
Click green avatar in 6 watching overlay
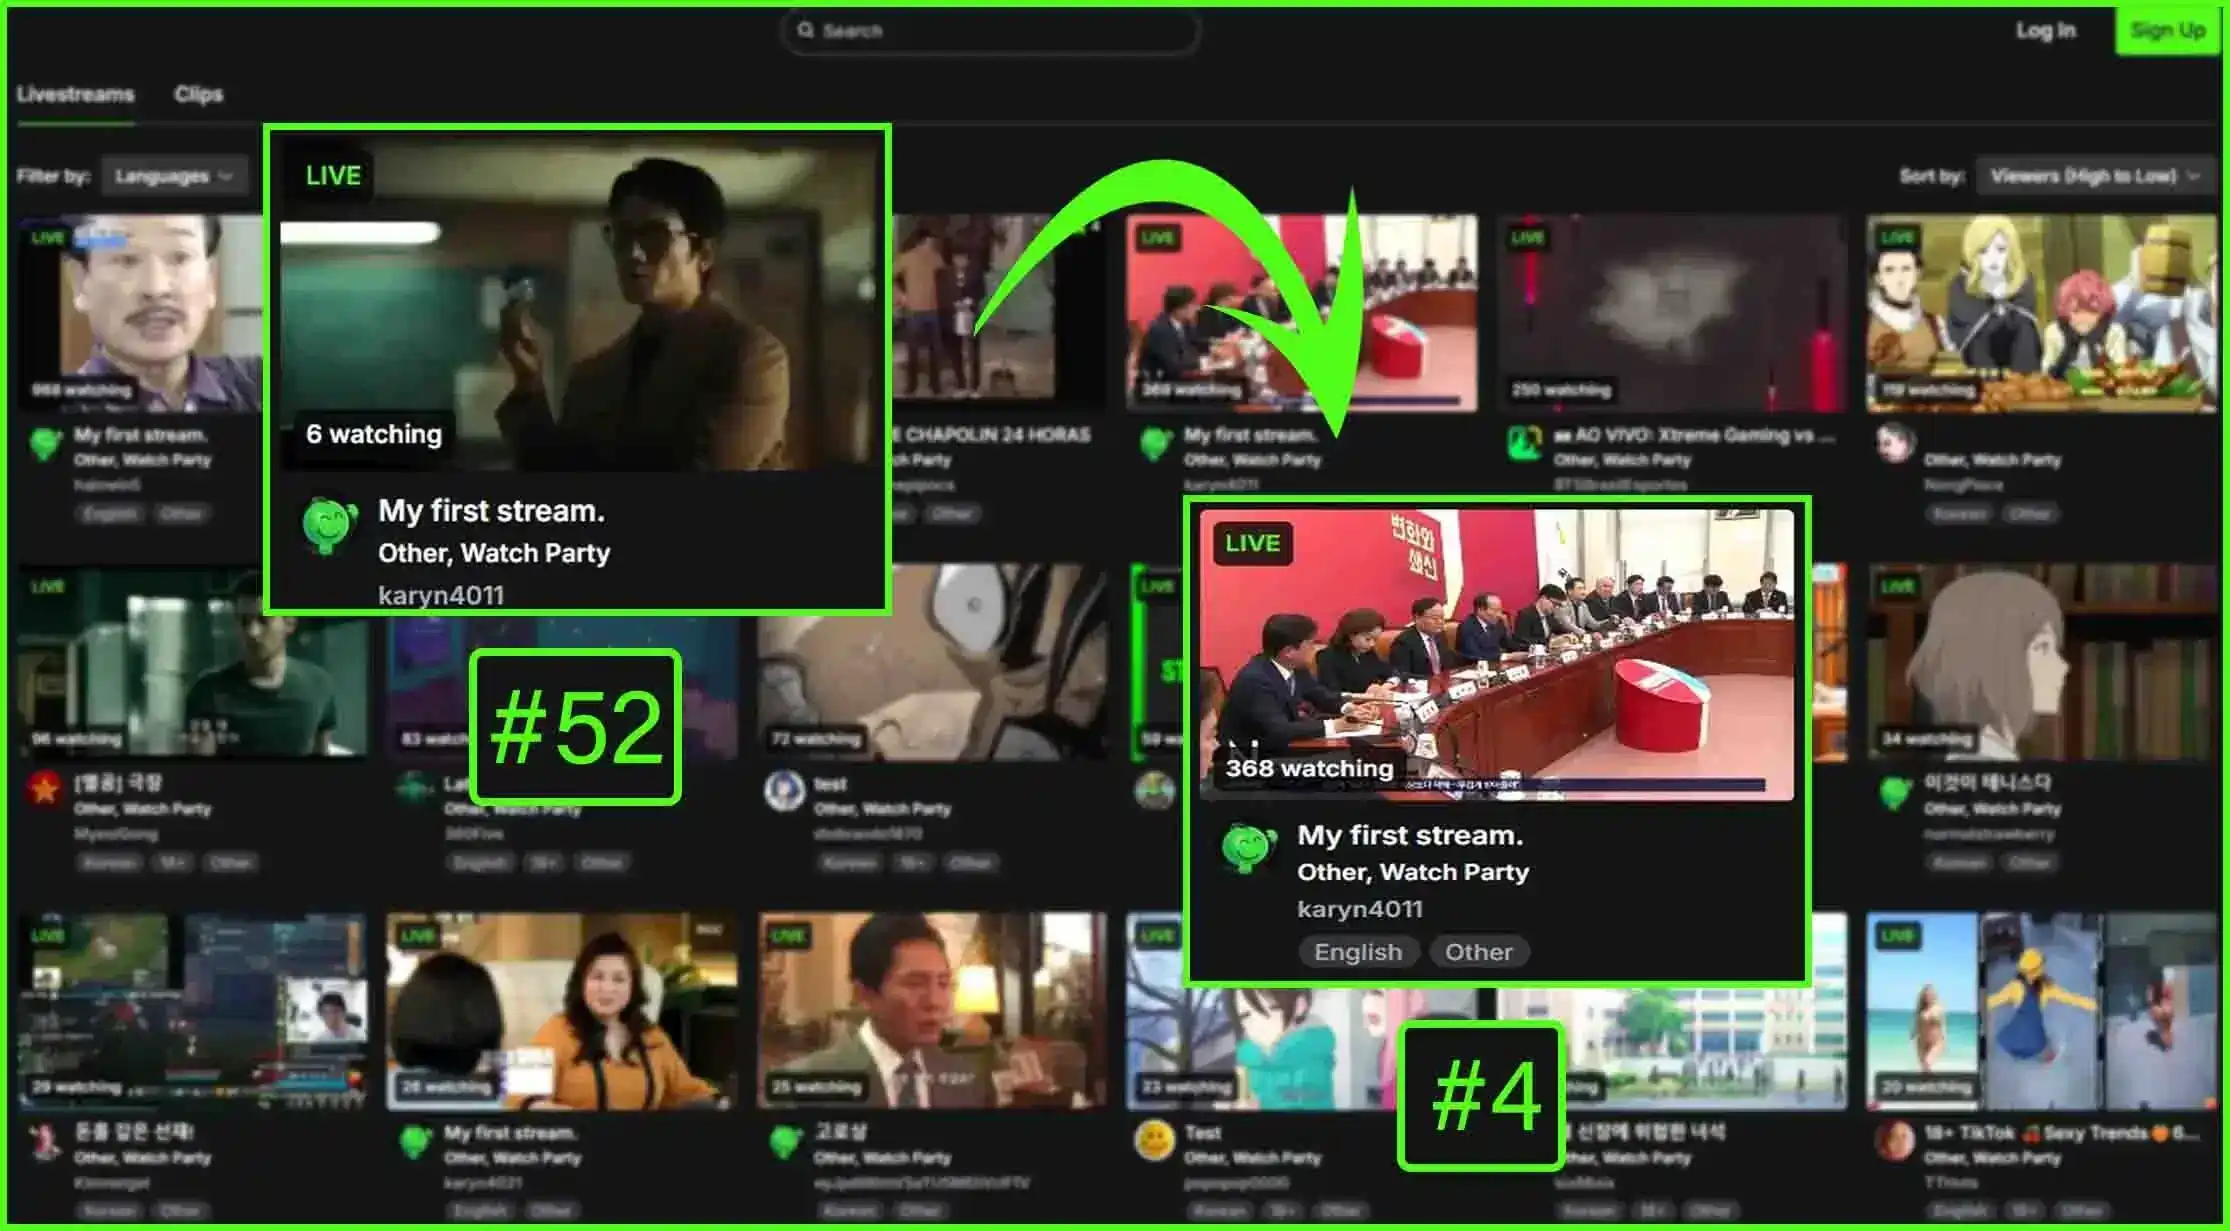[329, 525]
